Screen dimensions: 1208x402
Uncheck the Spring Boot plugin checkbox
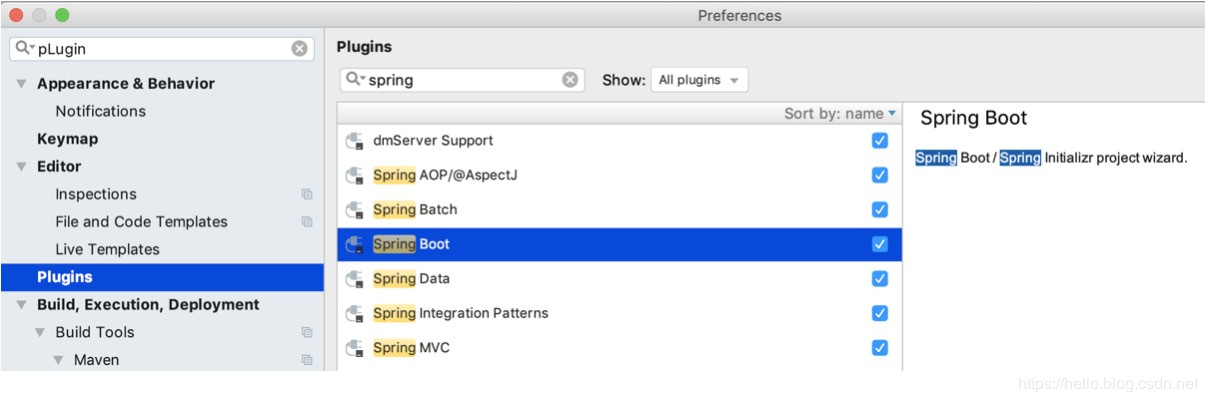click(880, 244)
